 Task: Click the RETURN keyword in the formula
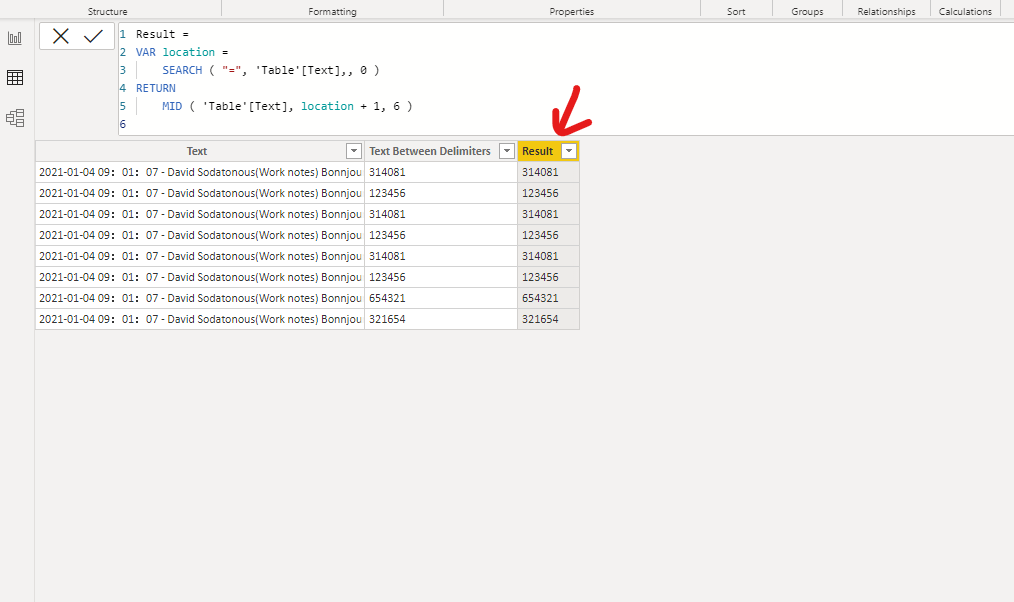click(x=156, y=88)
